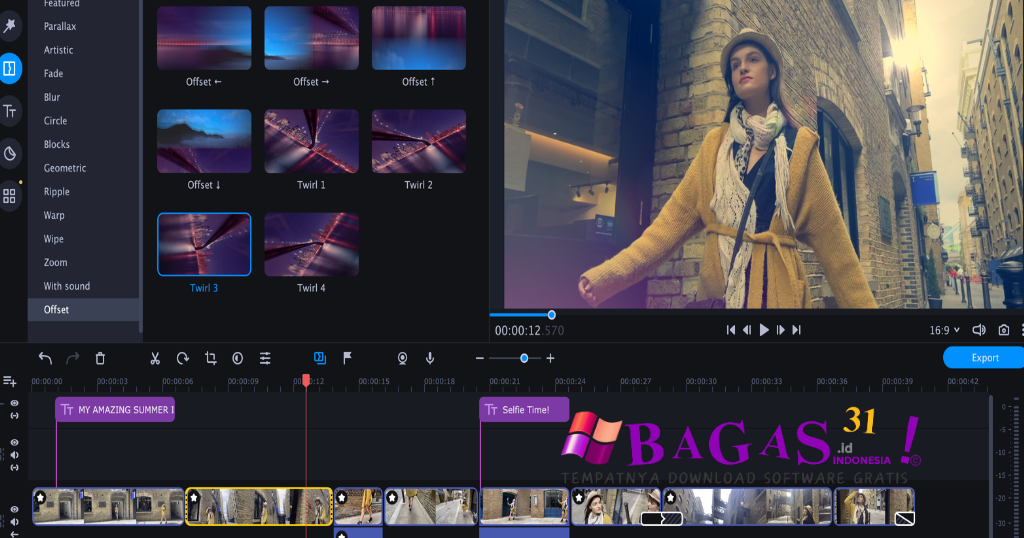Select the Selfie Time! title clip

click(524, 409)
